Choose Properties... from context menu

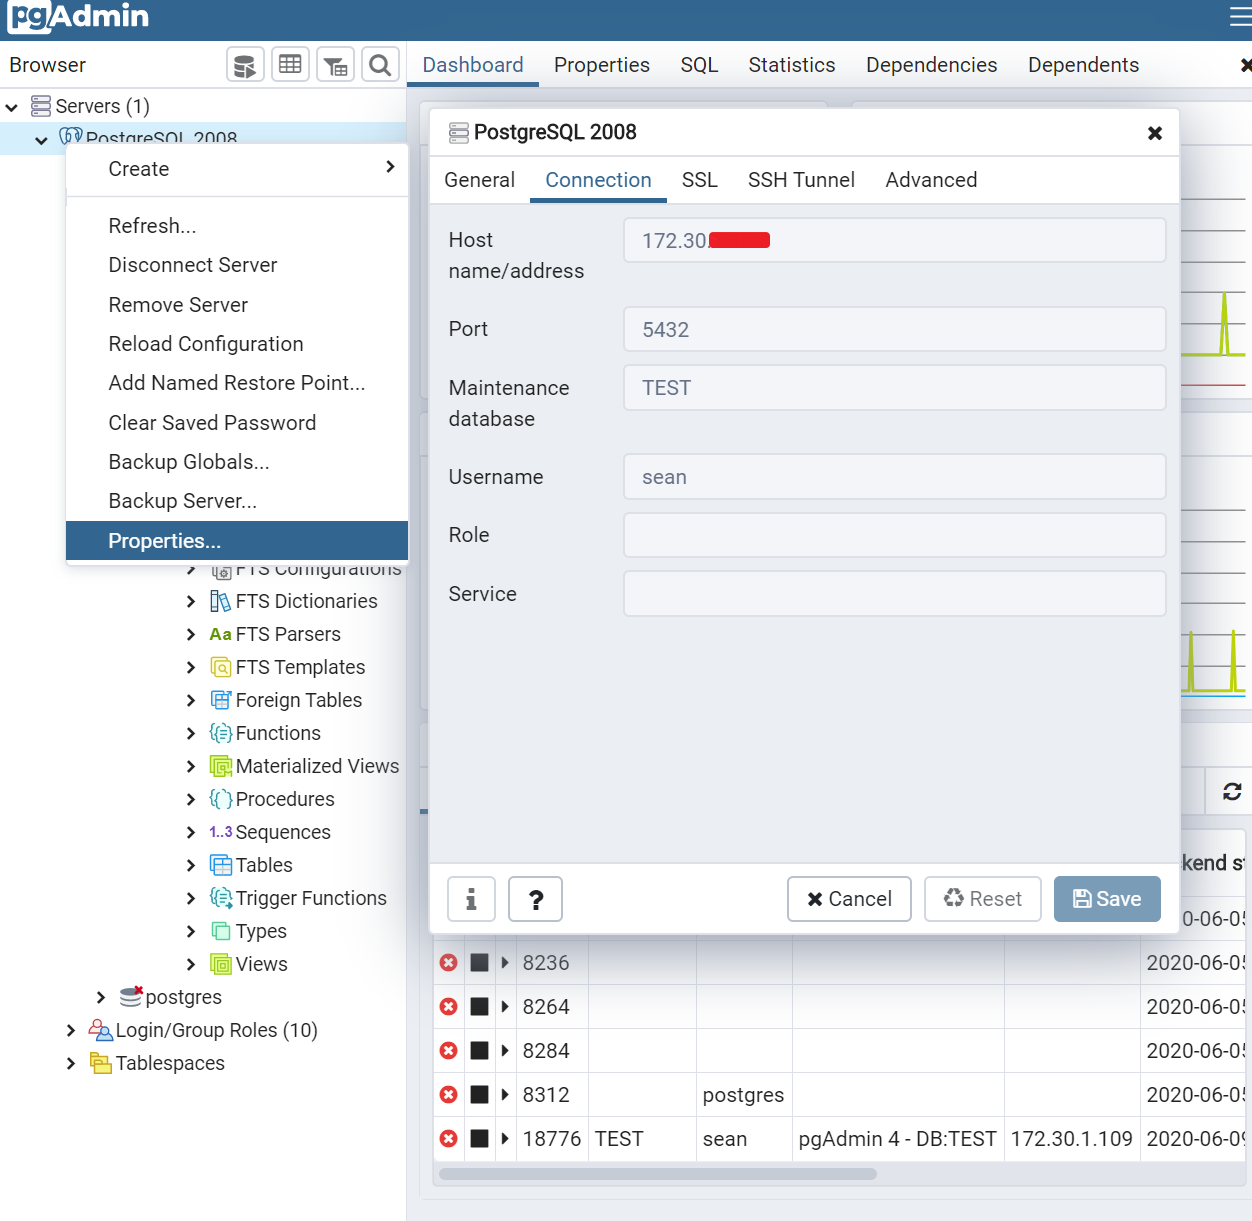tap(237, 541)
